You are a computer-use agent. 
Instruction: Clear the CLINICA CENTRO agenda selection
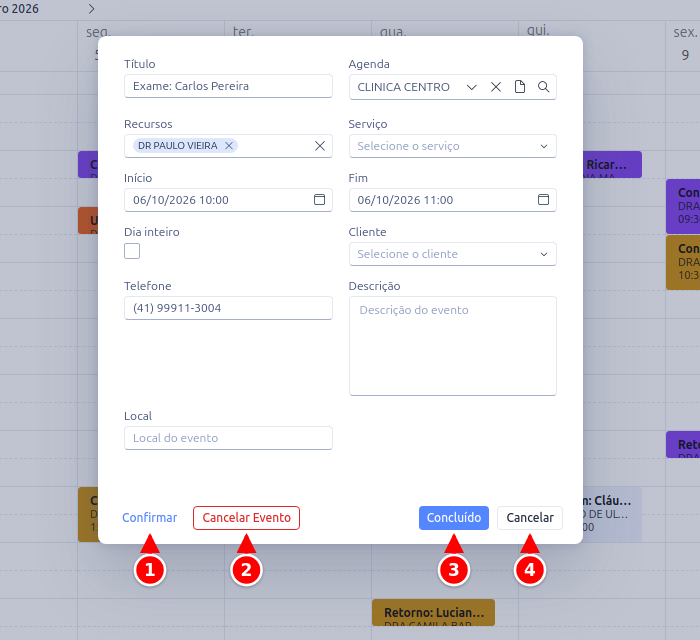tap(496, 87)
